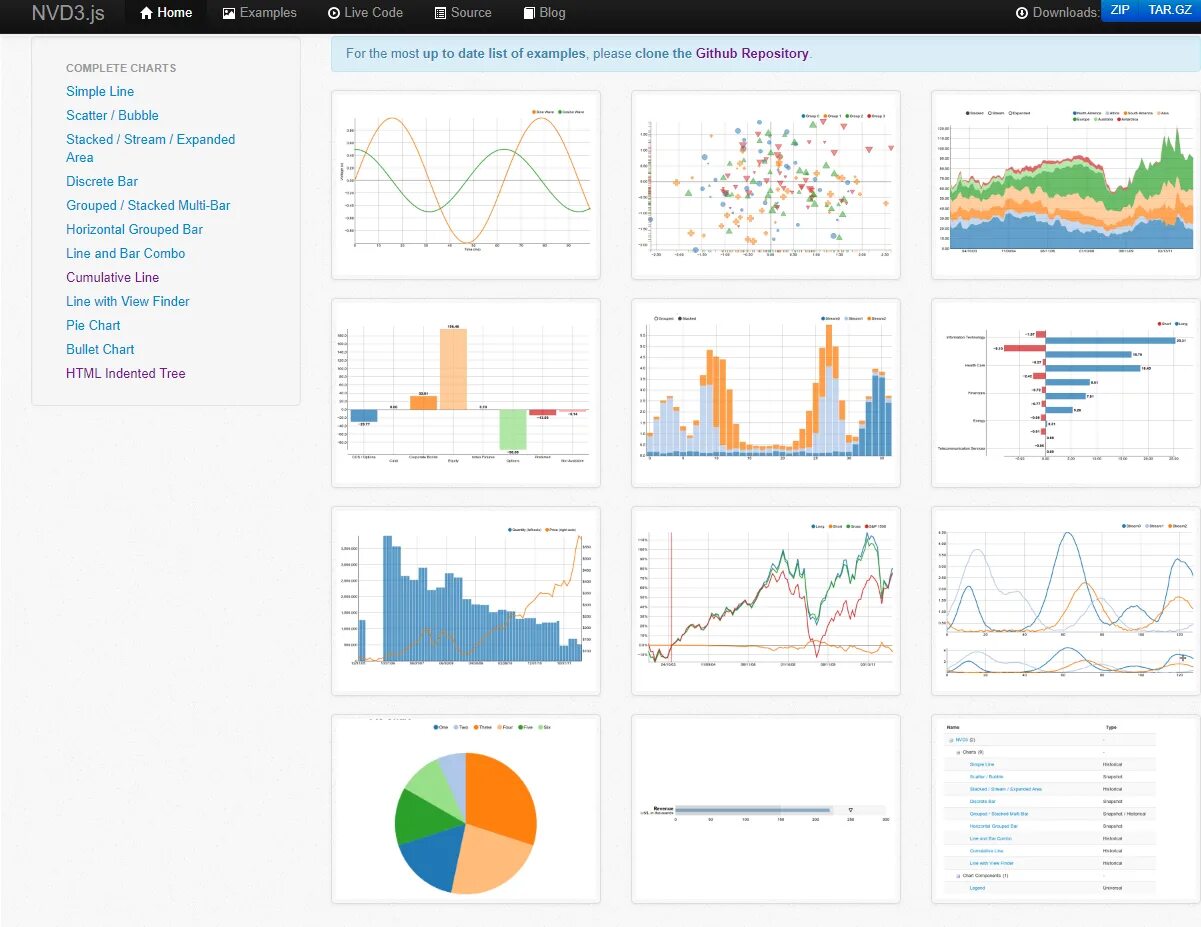This screenshot has height=927, width=1201.
Task: Toggle Long legend in horizontal bar chart
Action: [x=1179, y=324]
